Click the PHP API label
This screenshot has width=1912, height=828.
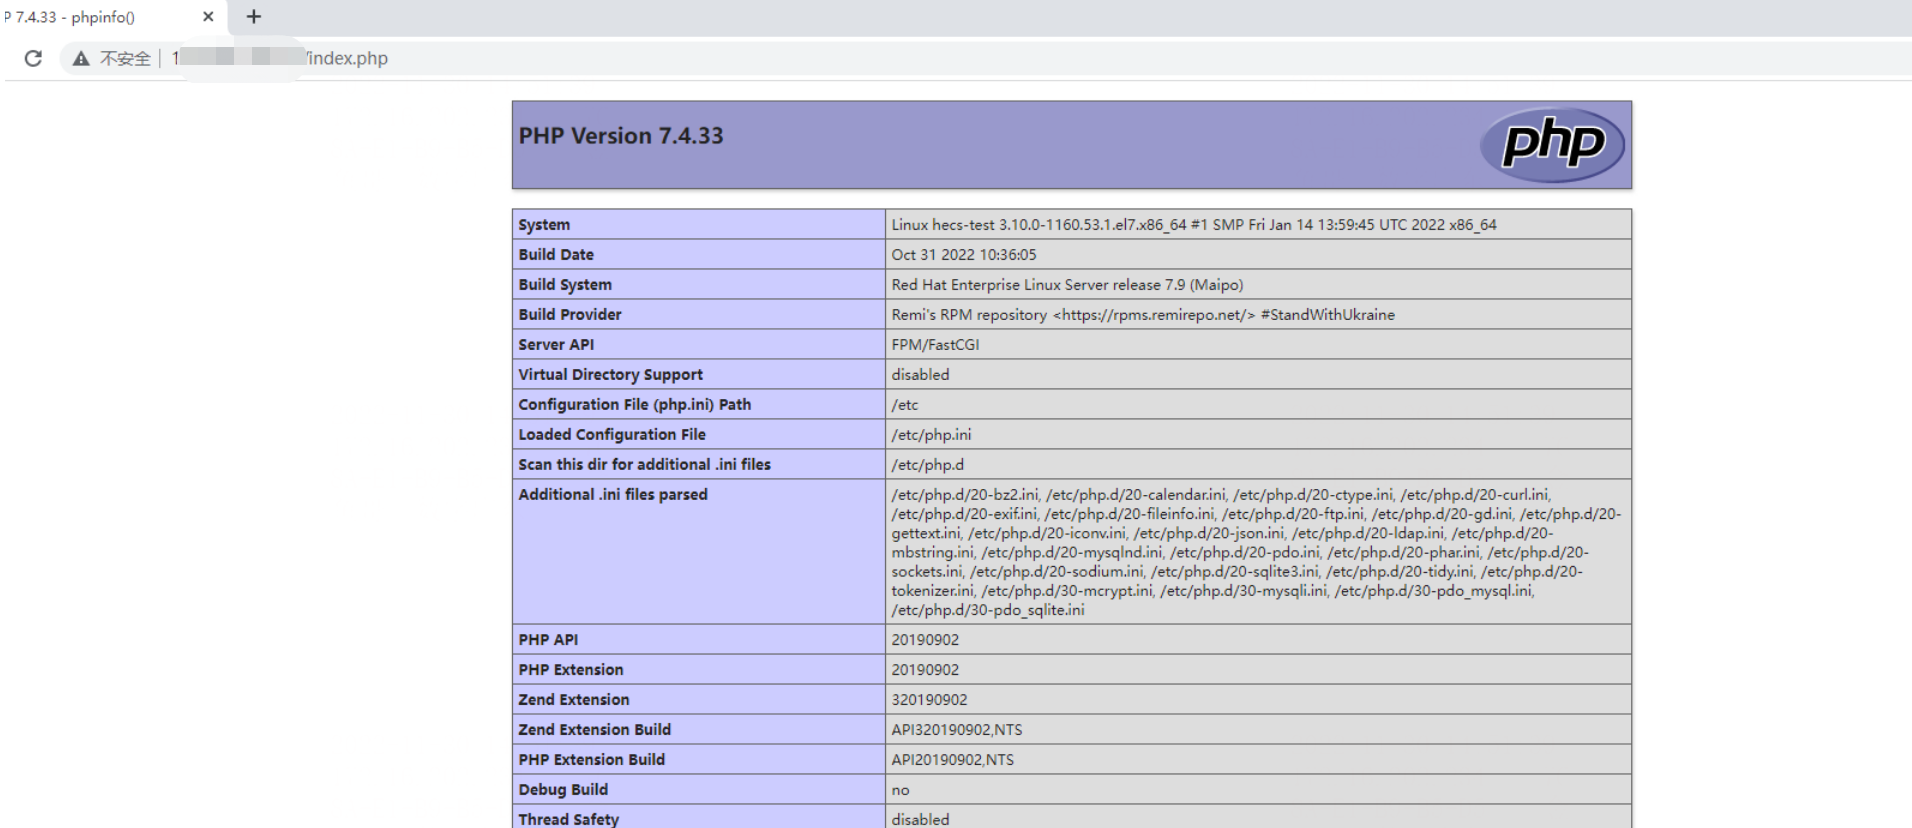pyautogui.click(x=548, y=640)
